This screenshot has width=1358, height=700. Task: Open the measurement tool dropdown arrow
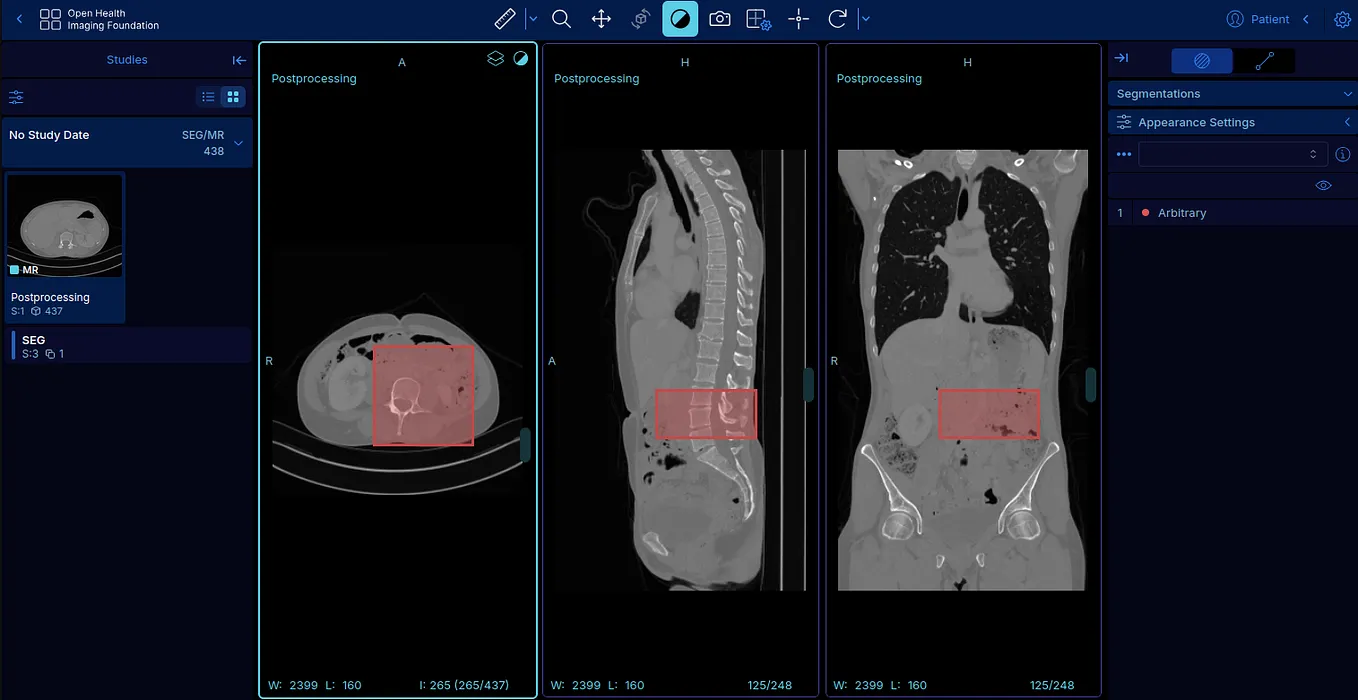click(532, 18)
